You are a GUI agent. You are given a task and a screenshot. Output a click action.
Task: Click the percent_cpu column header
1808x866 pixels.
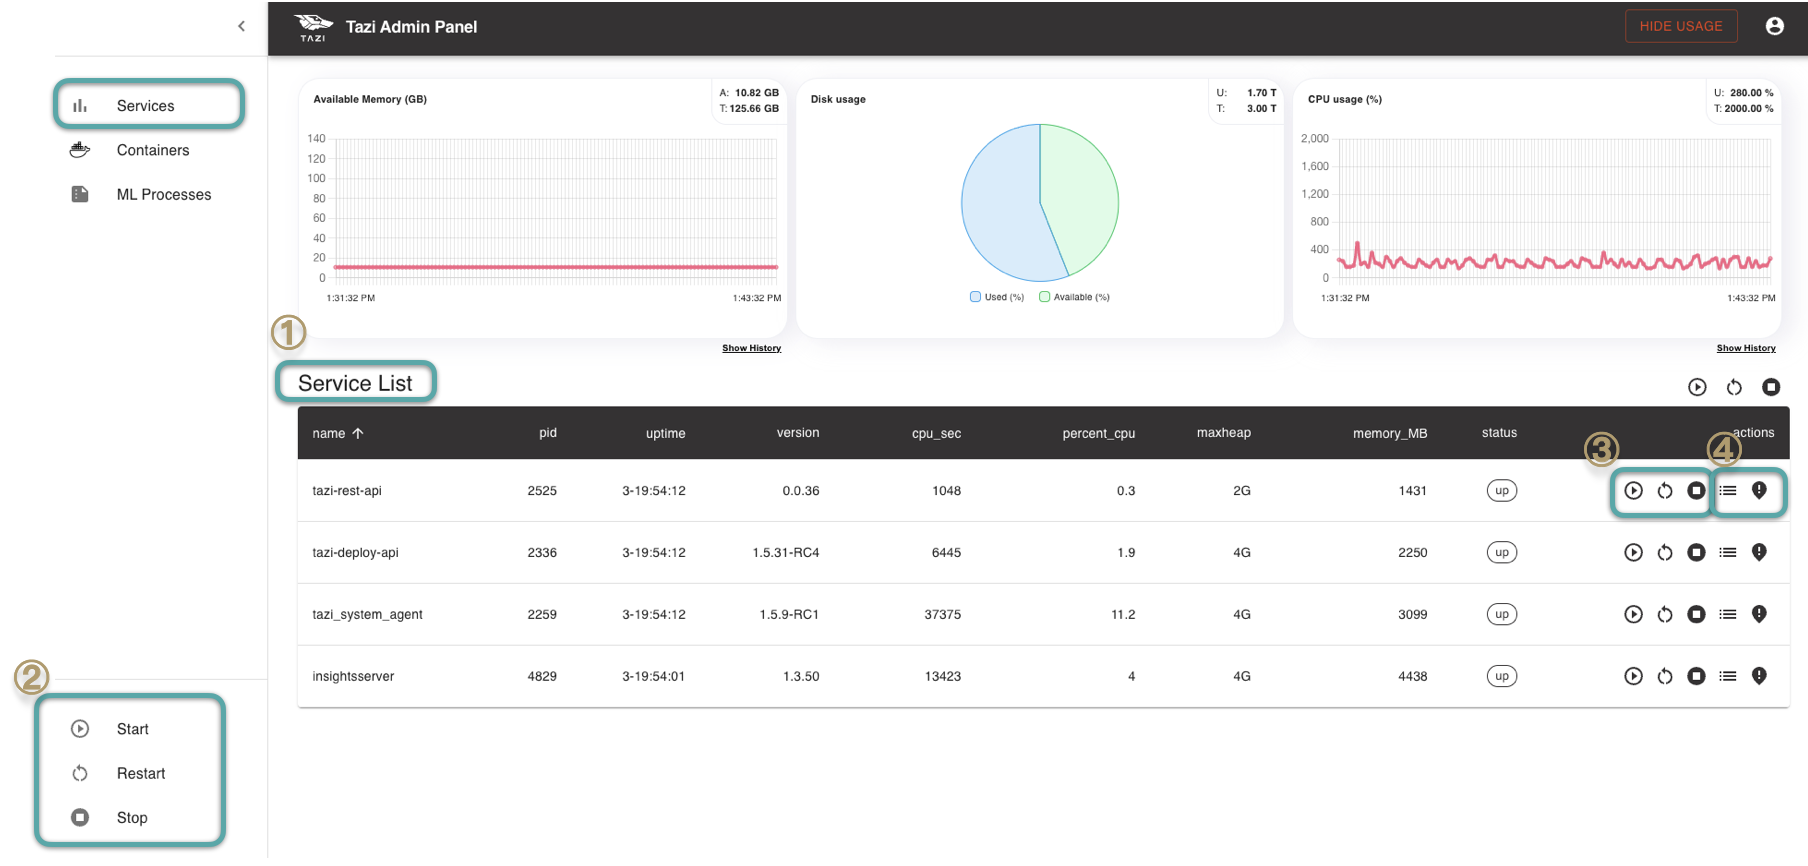click(x=1098, y=433)
